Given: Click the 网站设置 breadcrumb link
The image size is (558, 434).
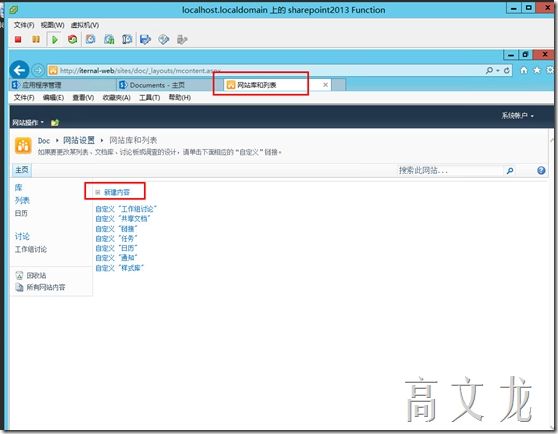Looking at the screenshot, I should tap(79, 140).
